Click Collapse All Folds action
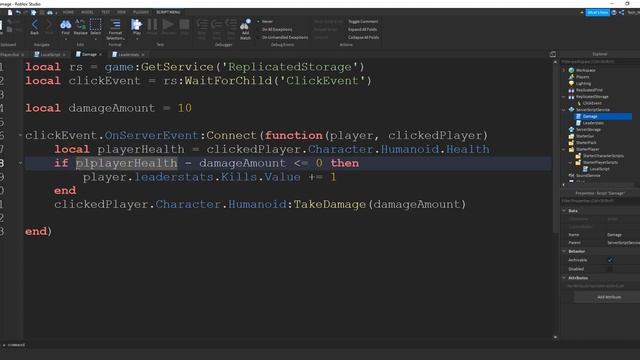640x360 pixels. click(363, 37)
